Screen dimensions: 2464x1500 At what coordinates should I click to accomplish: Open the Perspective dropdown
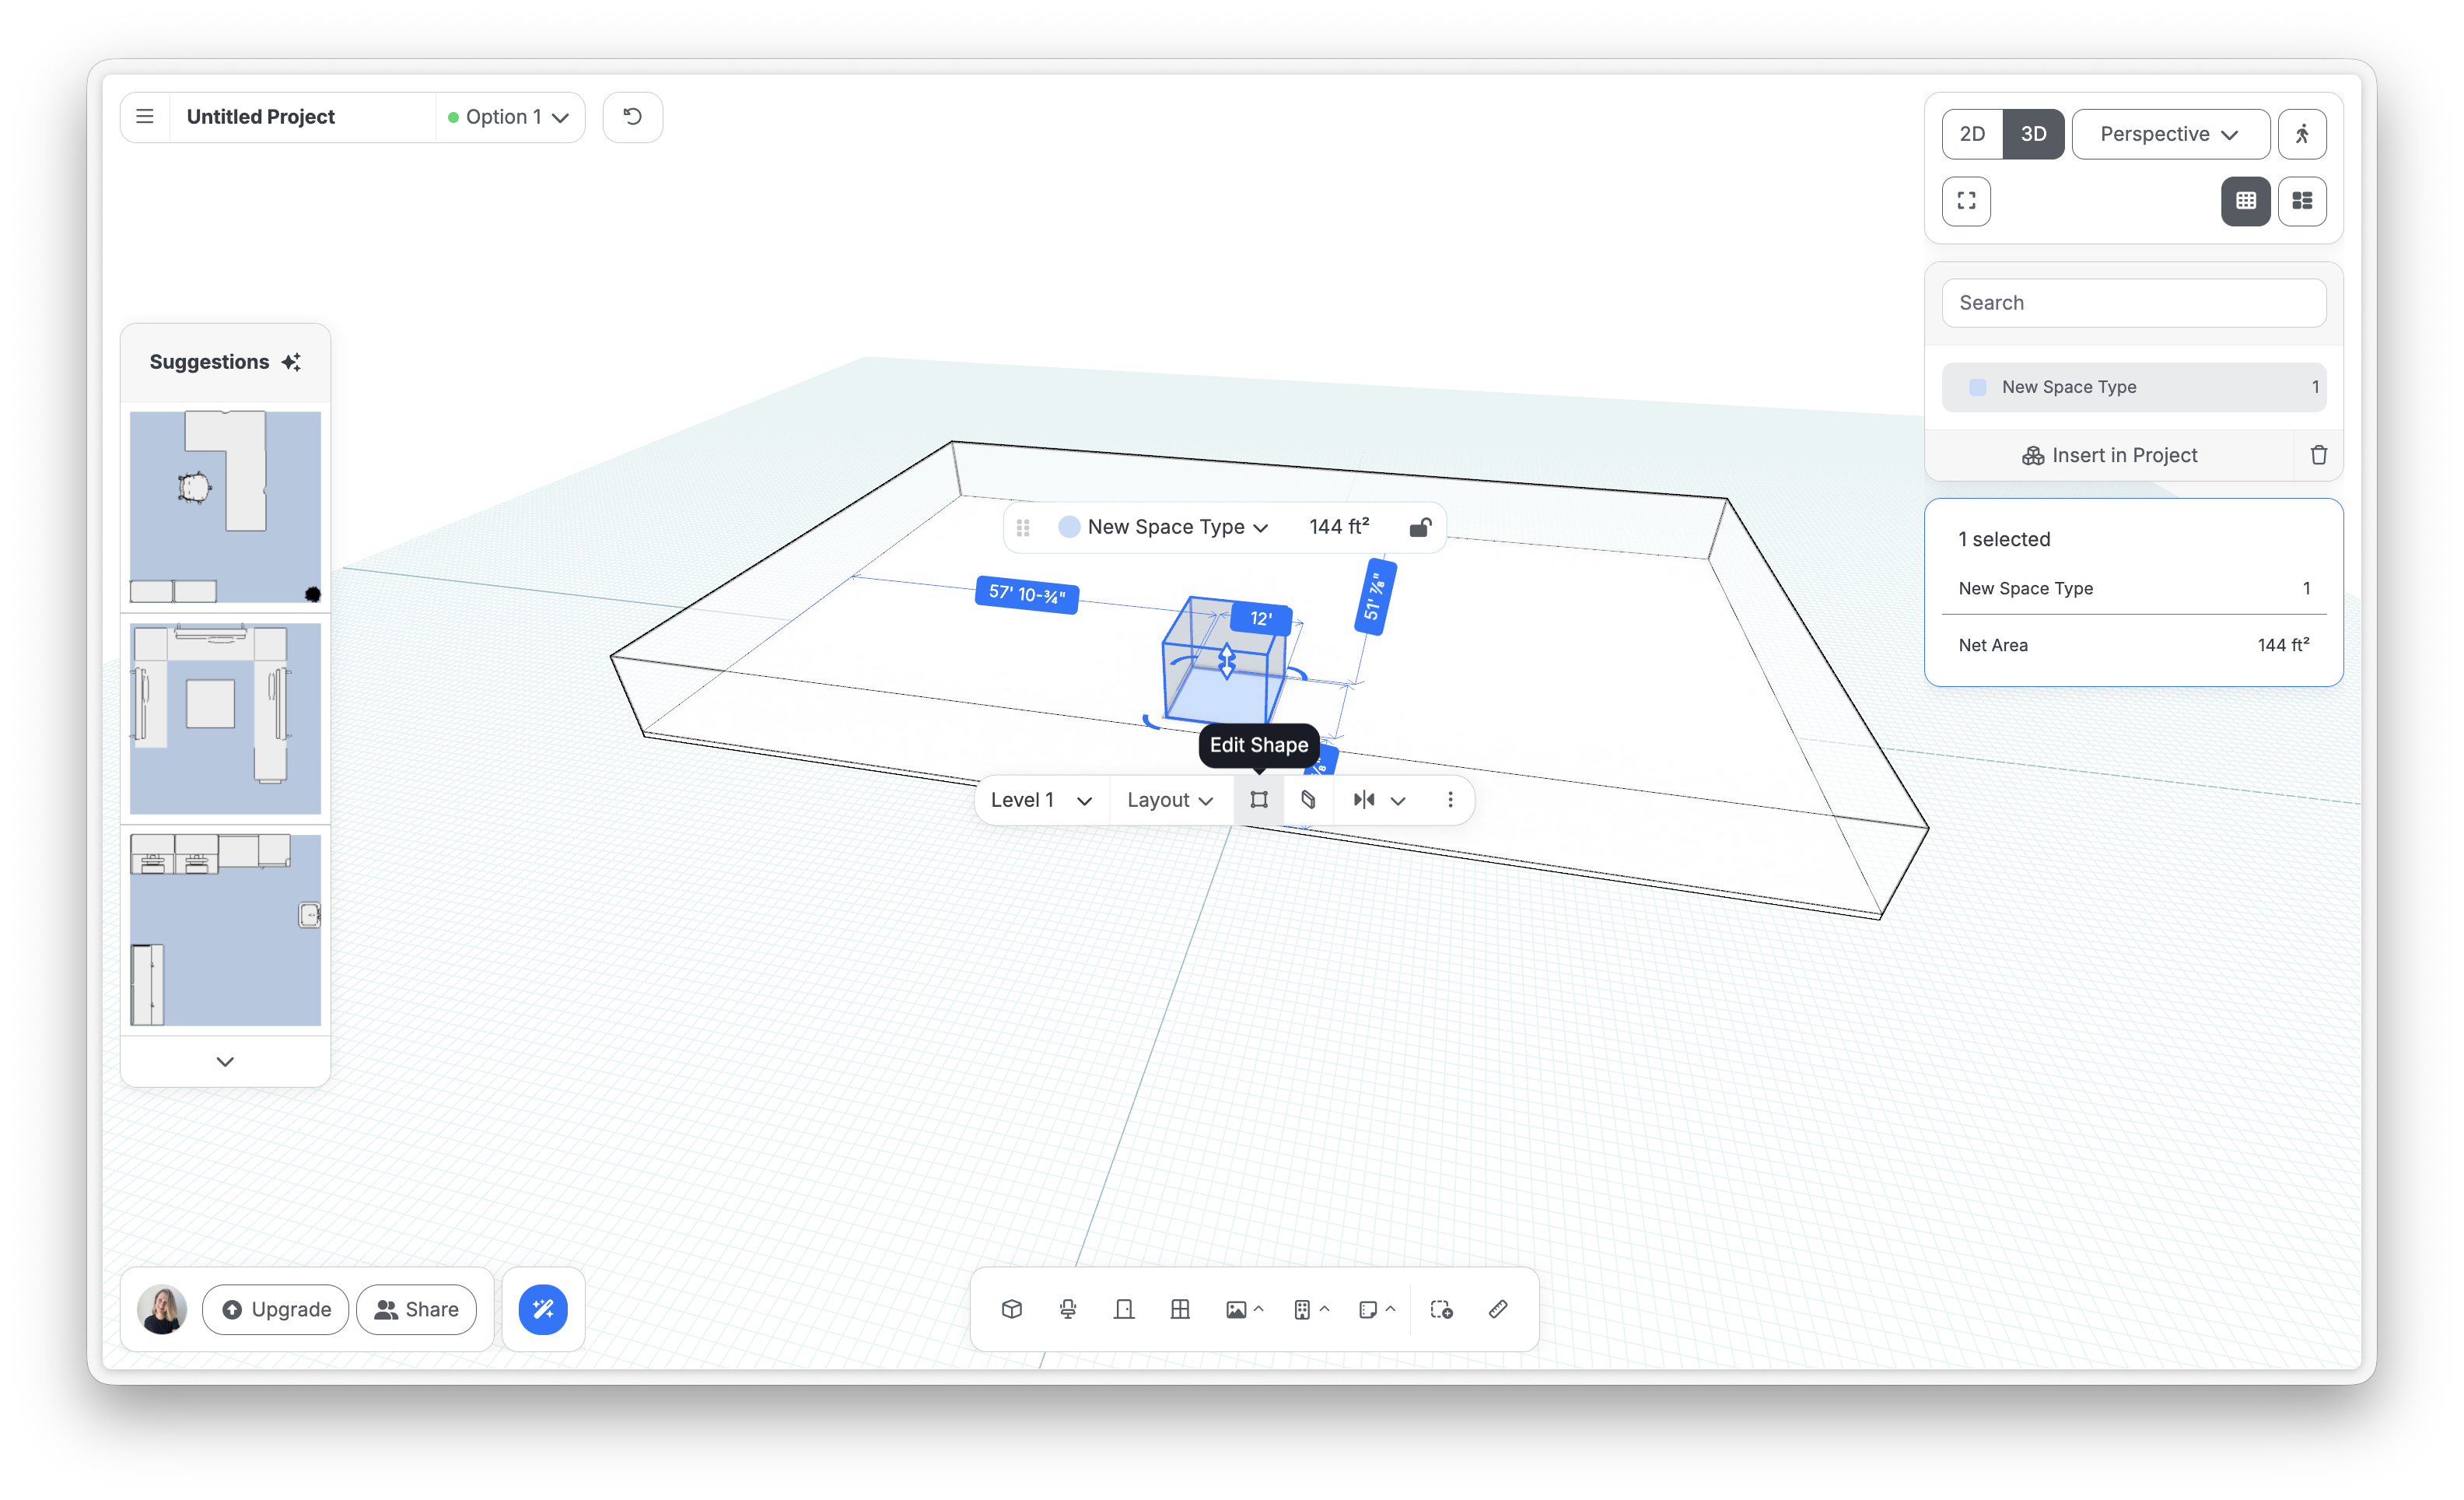click(x=2170, y=134)
